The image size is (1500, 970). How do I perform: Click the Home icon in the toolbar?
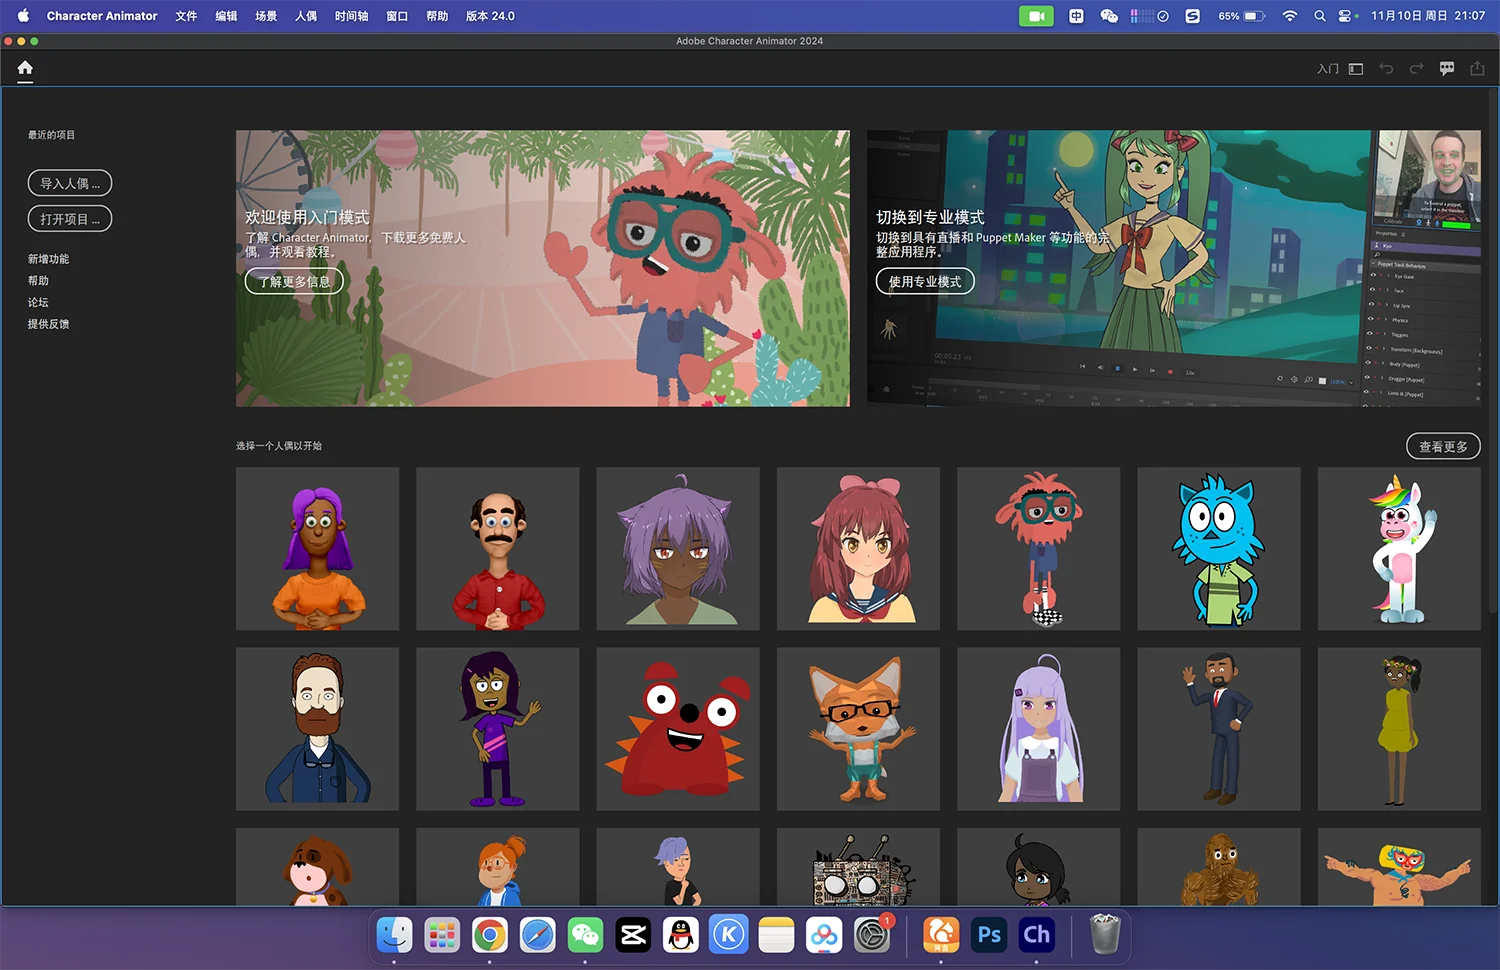click(25, 68)
